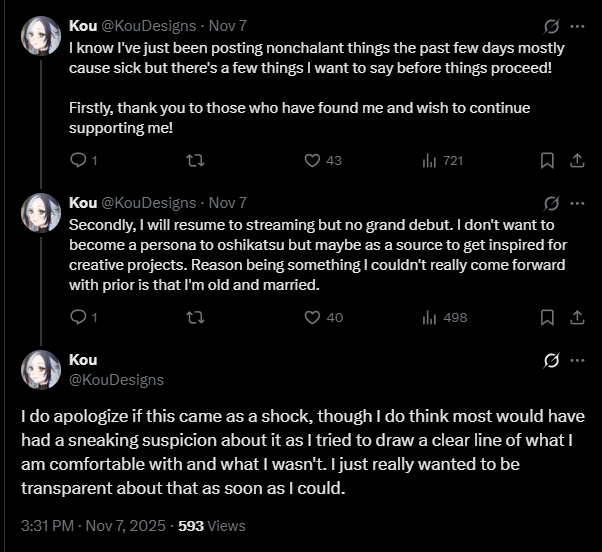602x552 pixels.
Task: Share the first tweet in thread
Action: pos(576,160)
